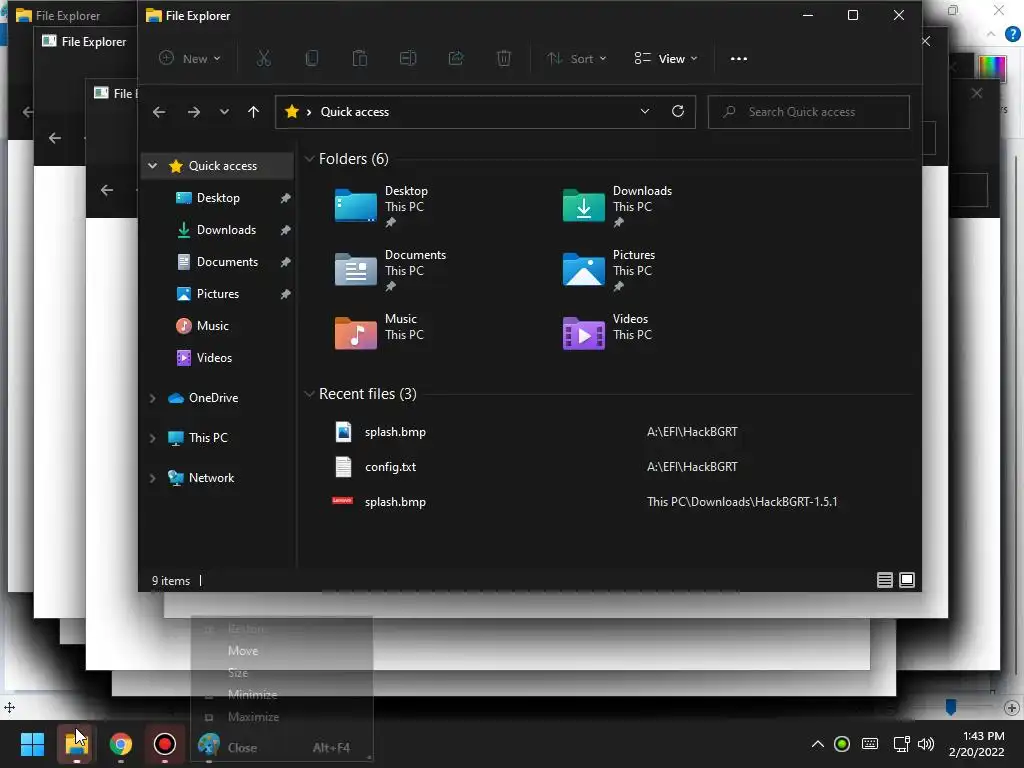Screen dimensions: 1024x768
Task: Expand Network tree node
Action: [x=153, y=478]
